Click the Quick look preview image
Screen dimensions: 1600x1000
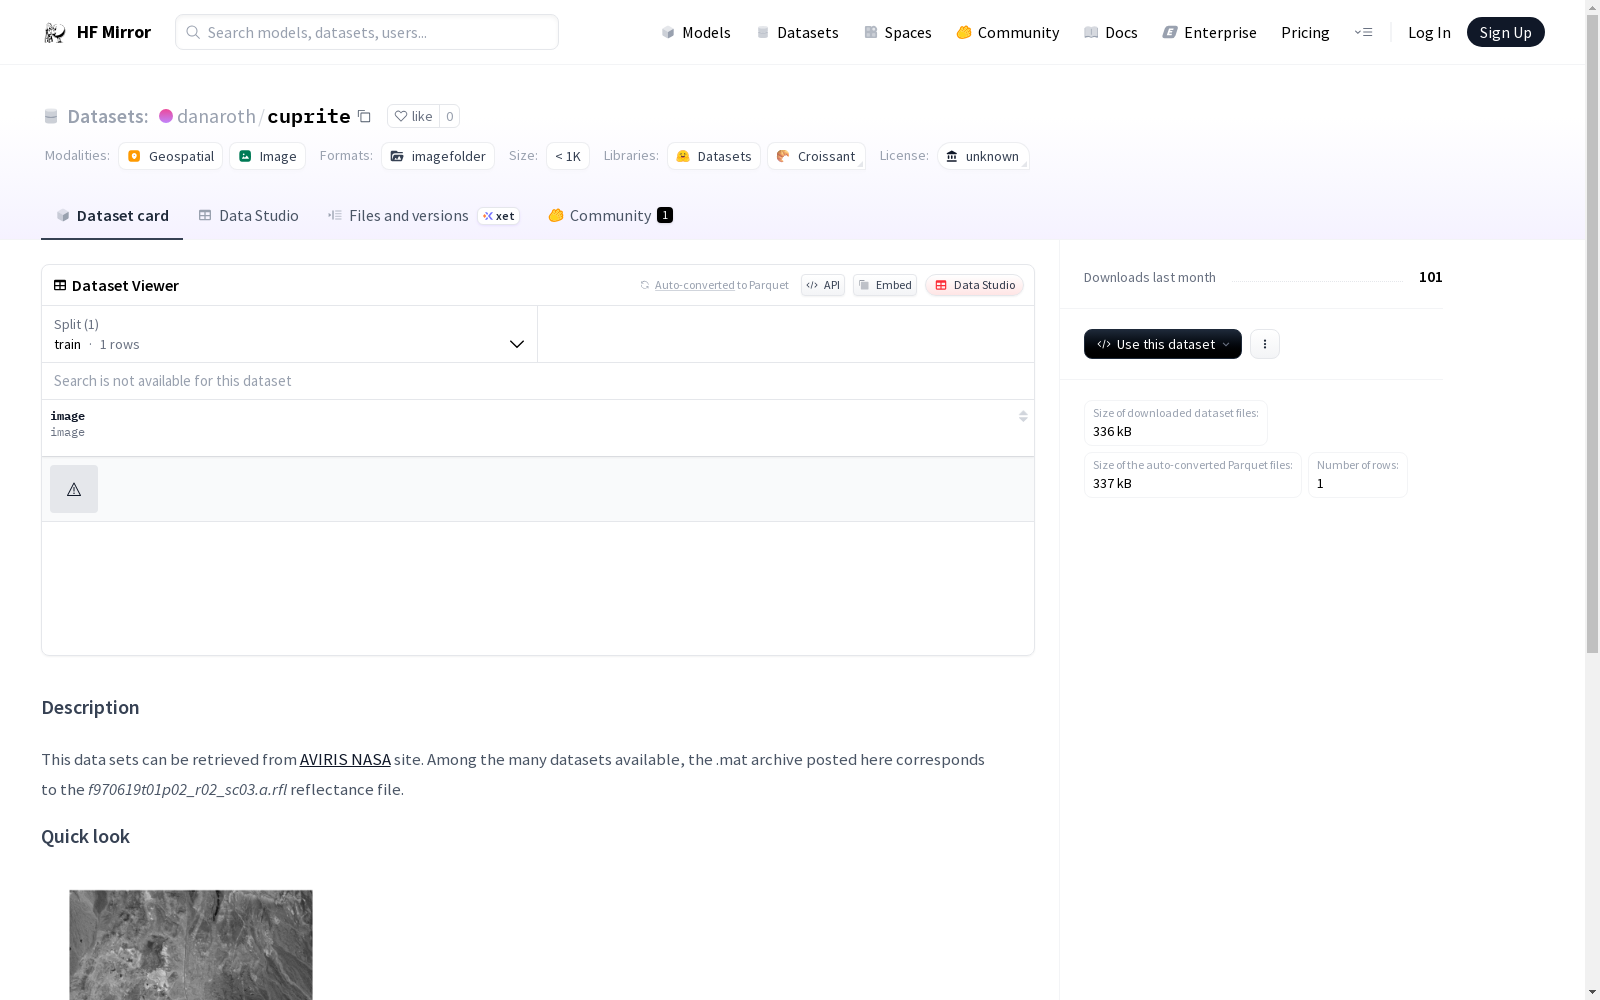click(191, 945)
